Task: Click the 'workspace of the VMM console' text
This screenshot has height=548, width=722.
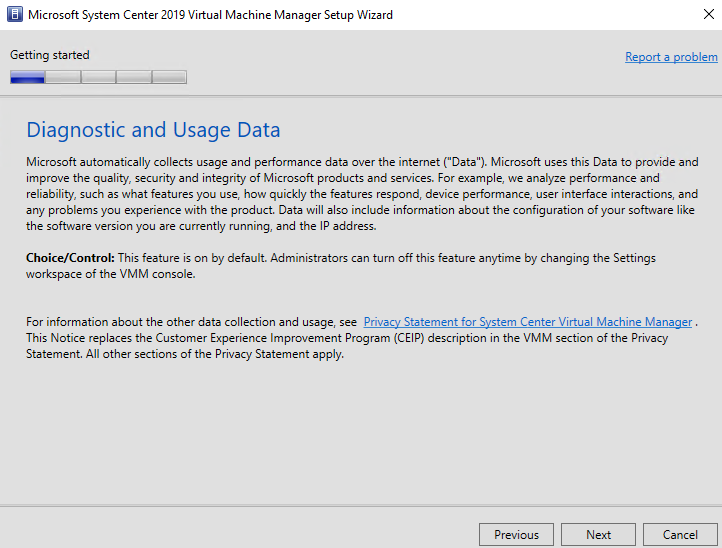Action: [111, 274]
